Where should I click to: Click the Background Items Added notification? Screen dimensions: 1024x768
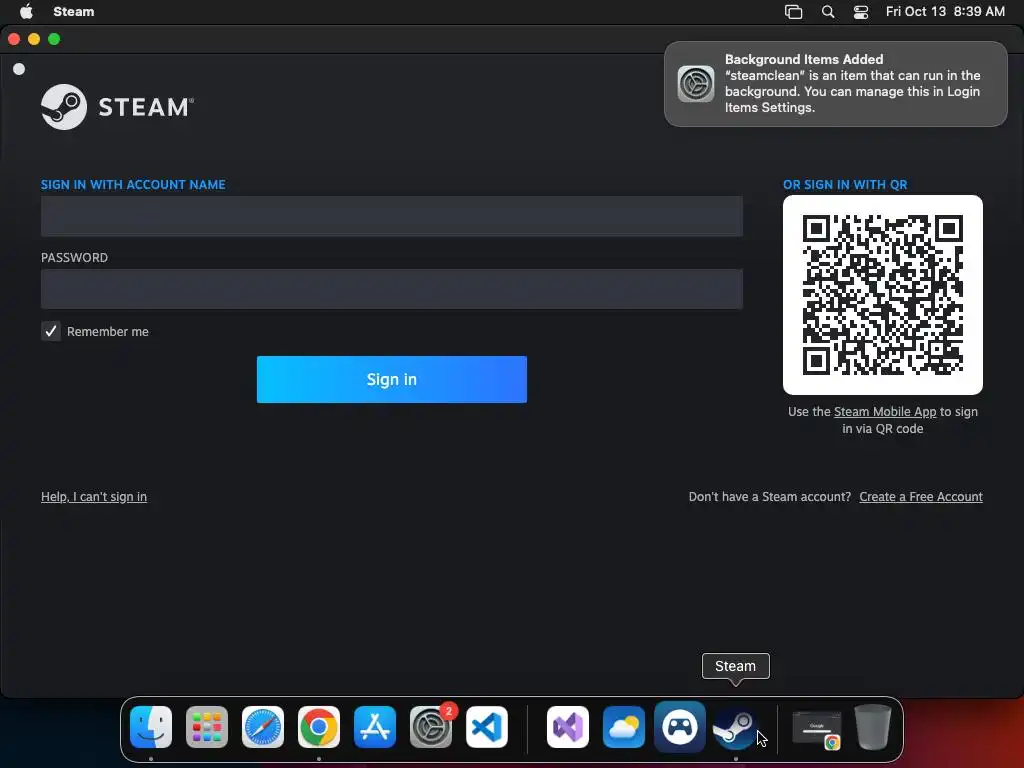click(x=836, y=84)
